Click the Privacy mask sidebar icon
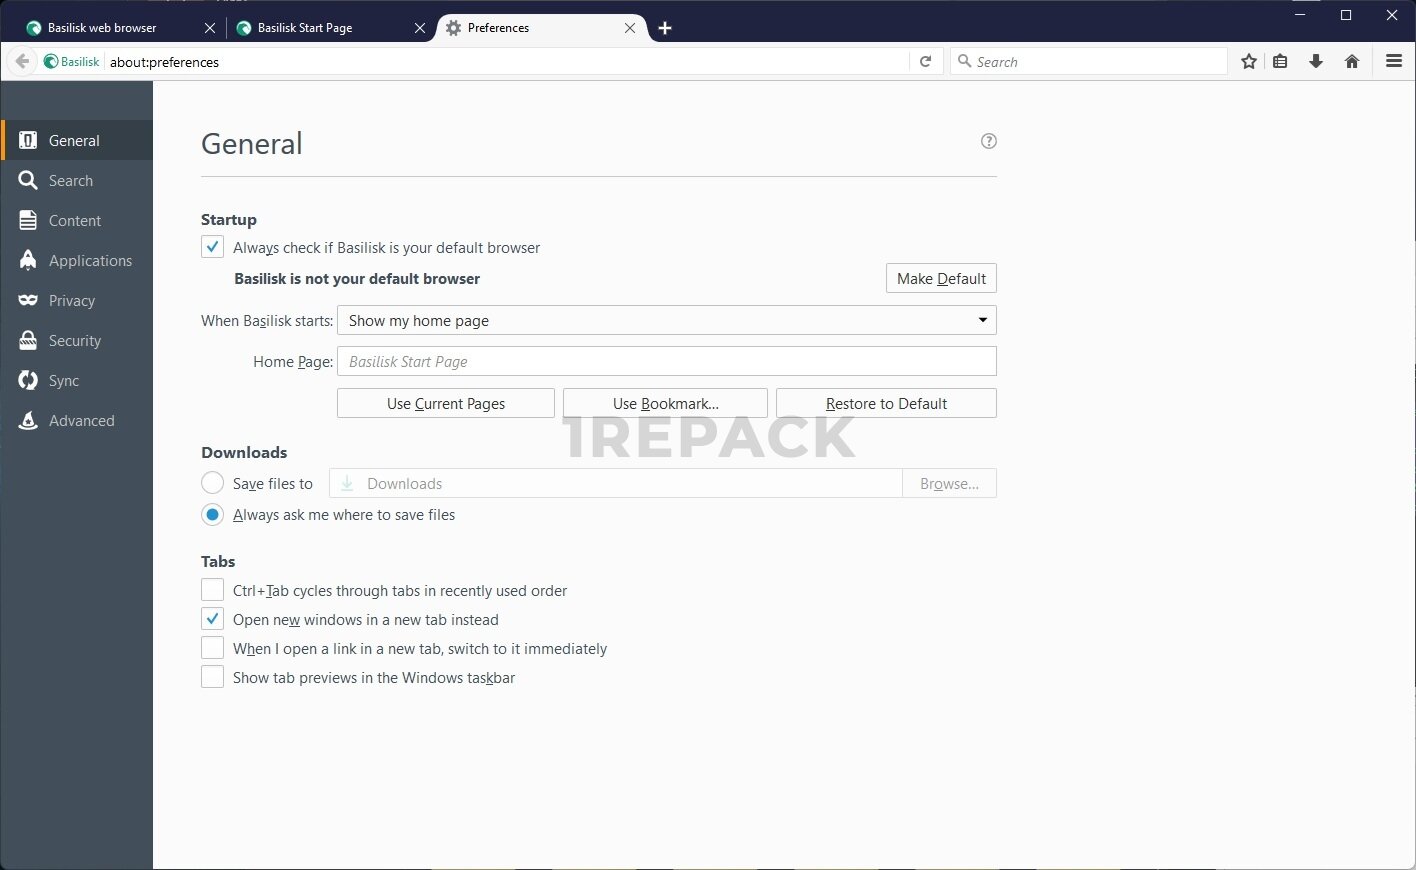Screen dimensions: 1416x870 click(x=28, y=301)
